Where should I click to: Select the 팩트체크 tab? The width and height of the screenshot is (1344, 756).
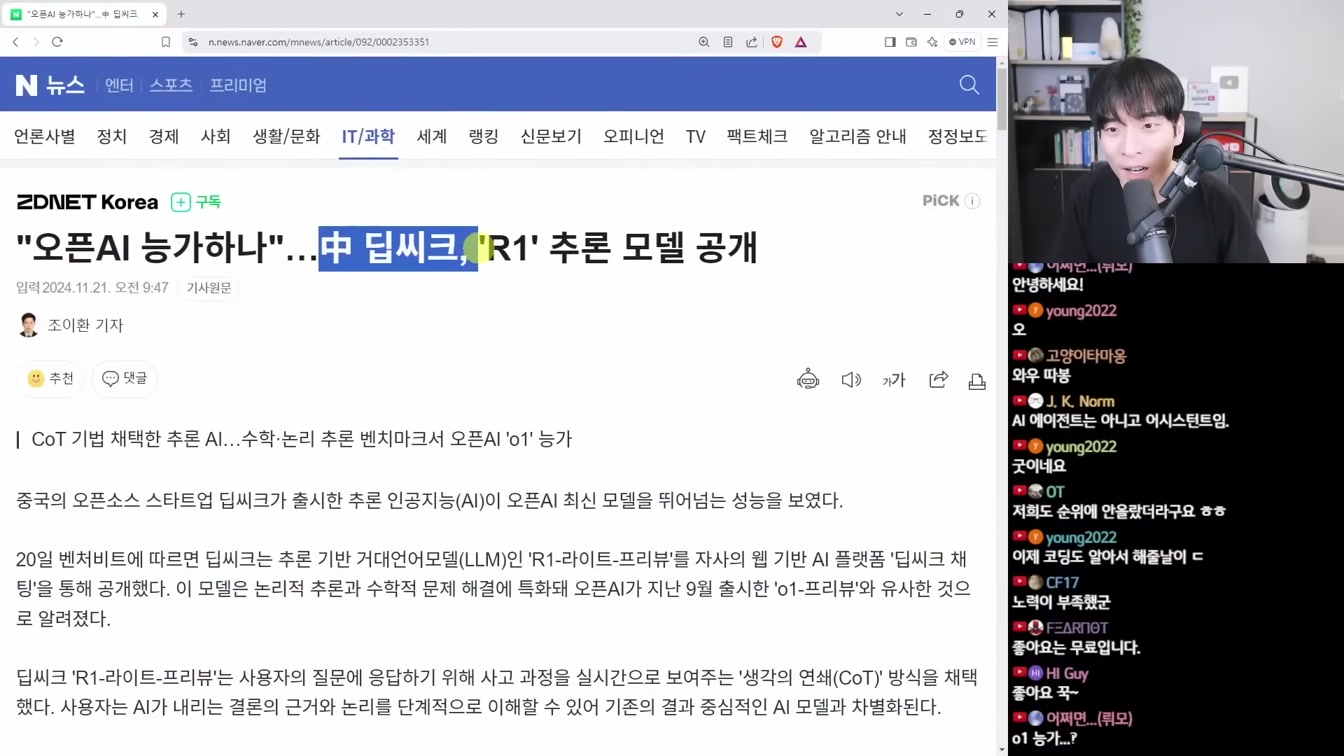point(757,136)
